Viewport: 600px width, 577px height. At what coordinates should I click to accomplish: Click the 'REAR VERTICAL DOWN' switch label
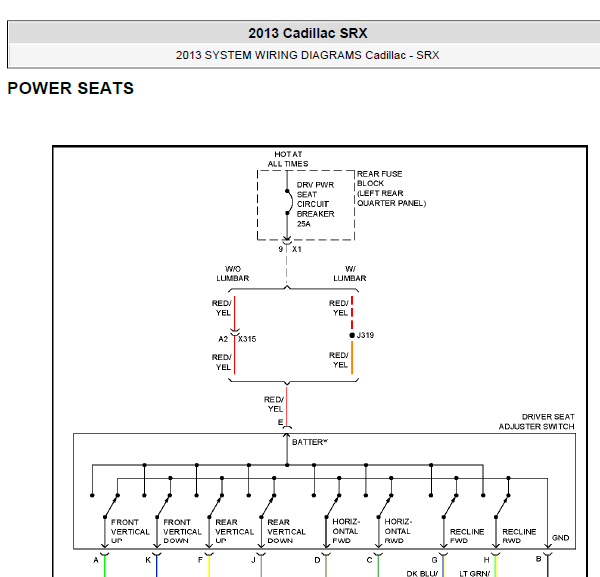pos(286,531)
